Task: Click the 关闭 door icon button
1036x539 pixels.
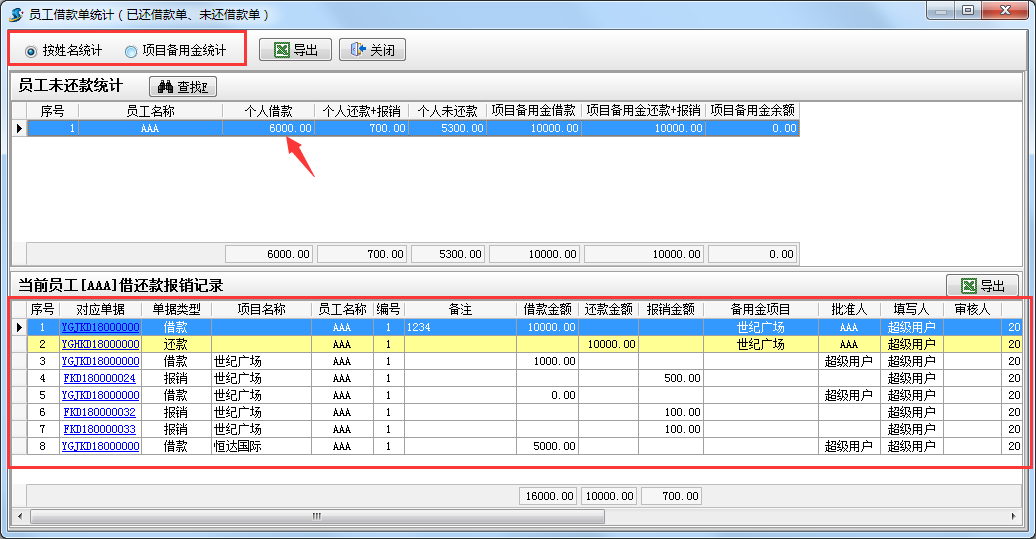Action: click(x=357, y=50)
